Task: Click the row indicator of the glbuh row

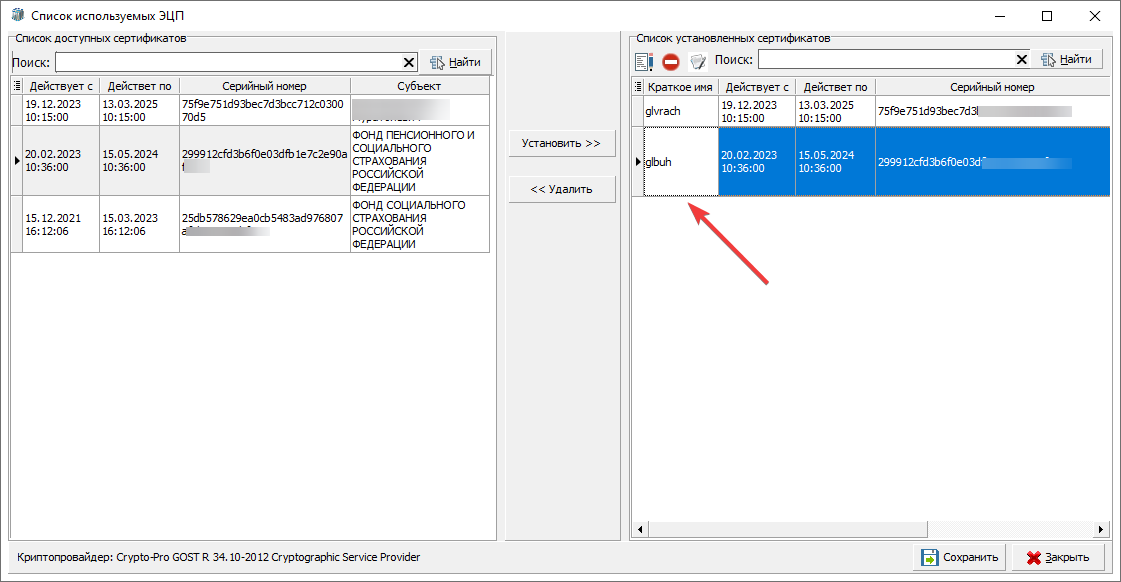Action: point(638,162)
